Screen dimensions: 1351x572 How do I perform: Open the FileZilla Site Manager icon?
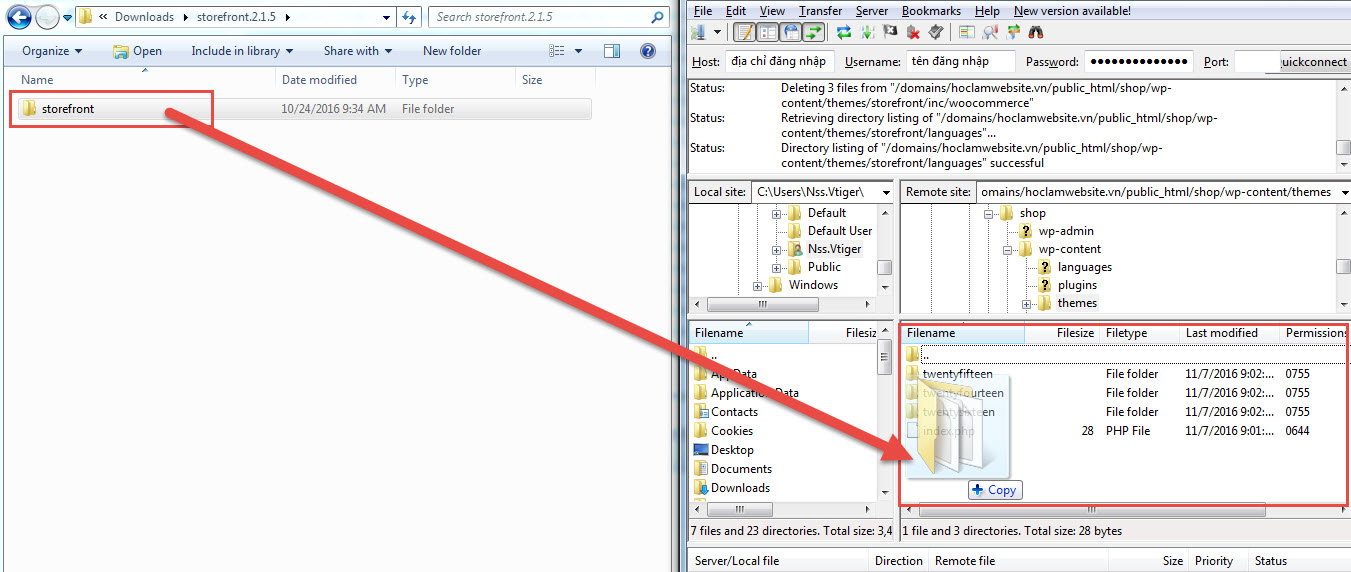point(699,32)
